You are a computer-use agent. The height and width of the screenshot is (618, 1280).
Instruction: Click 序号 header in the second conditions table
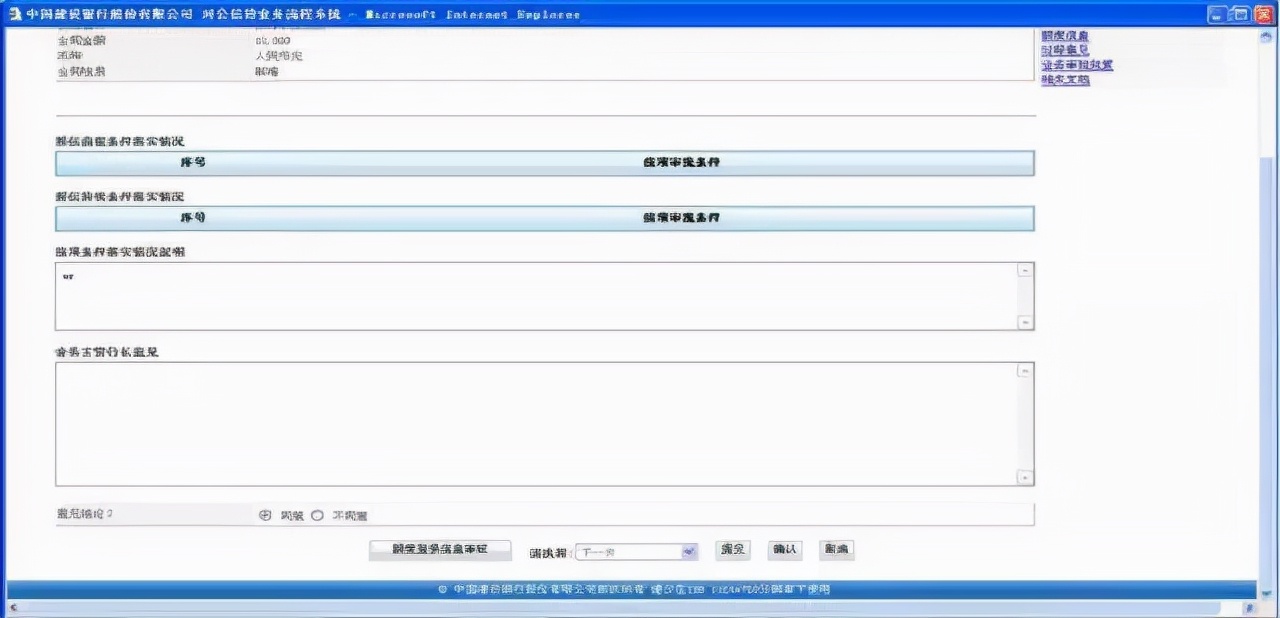(193, 217)
